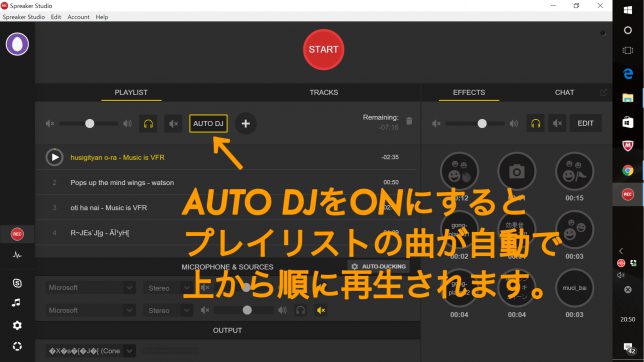Open the lifebuoy help icon in sidebar
The height and width of the screenshot is (362, 644).
coord(17,346)
